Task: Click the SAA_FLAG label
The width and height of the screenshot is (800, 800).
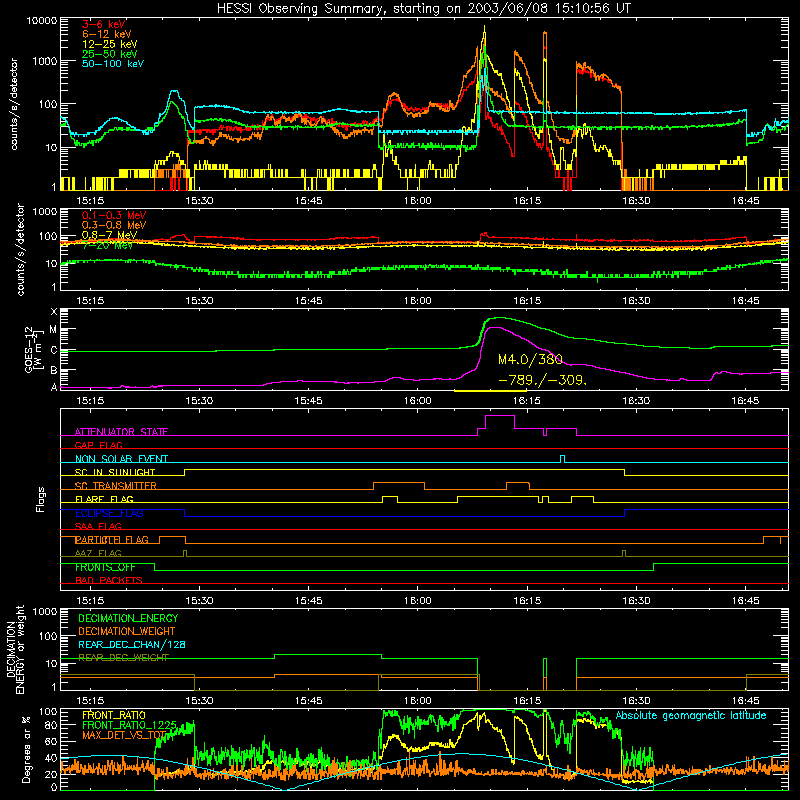Action: click(x=98, y=526)
